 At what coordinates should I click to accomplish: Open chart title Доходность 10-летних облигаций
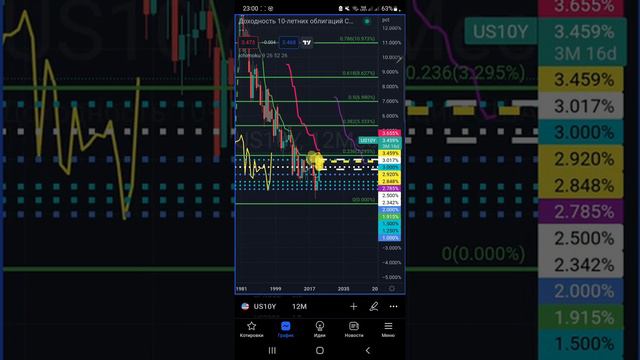pyautogui.click(x=296, y=21)
